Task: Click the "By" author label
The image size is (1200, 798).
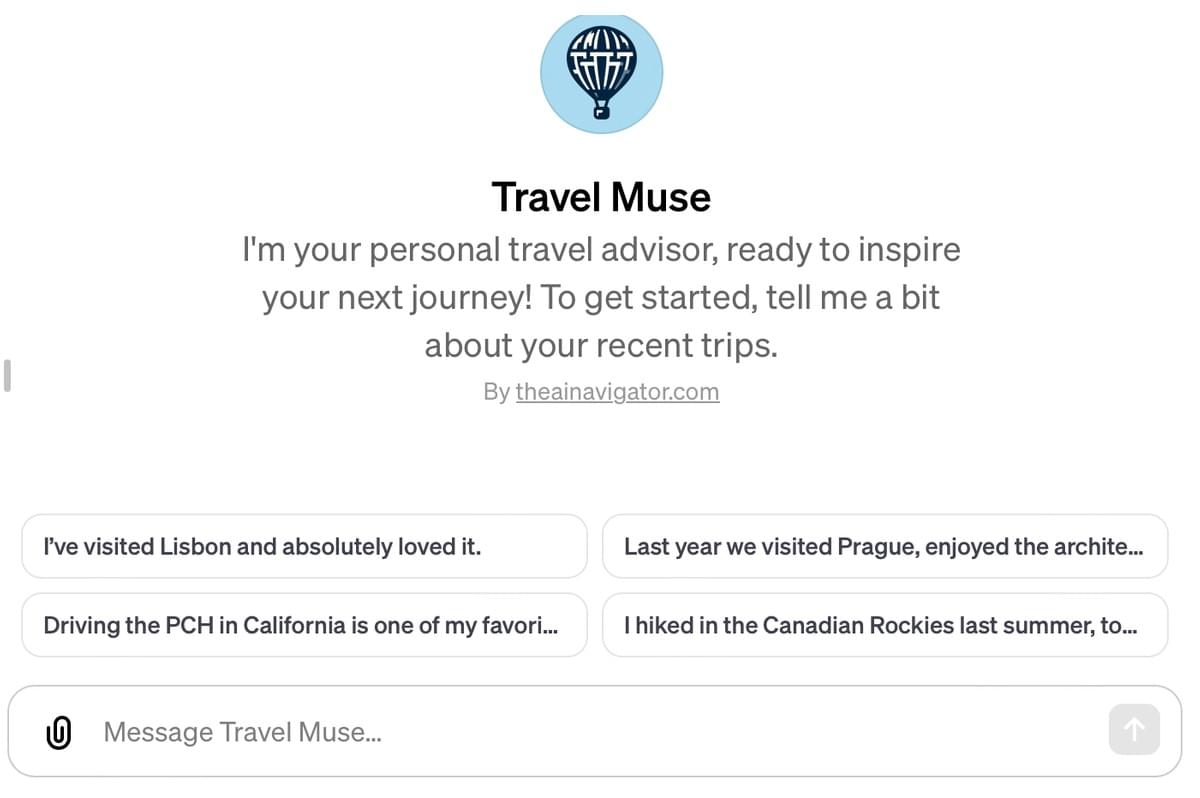Action: [496, 392]
